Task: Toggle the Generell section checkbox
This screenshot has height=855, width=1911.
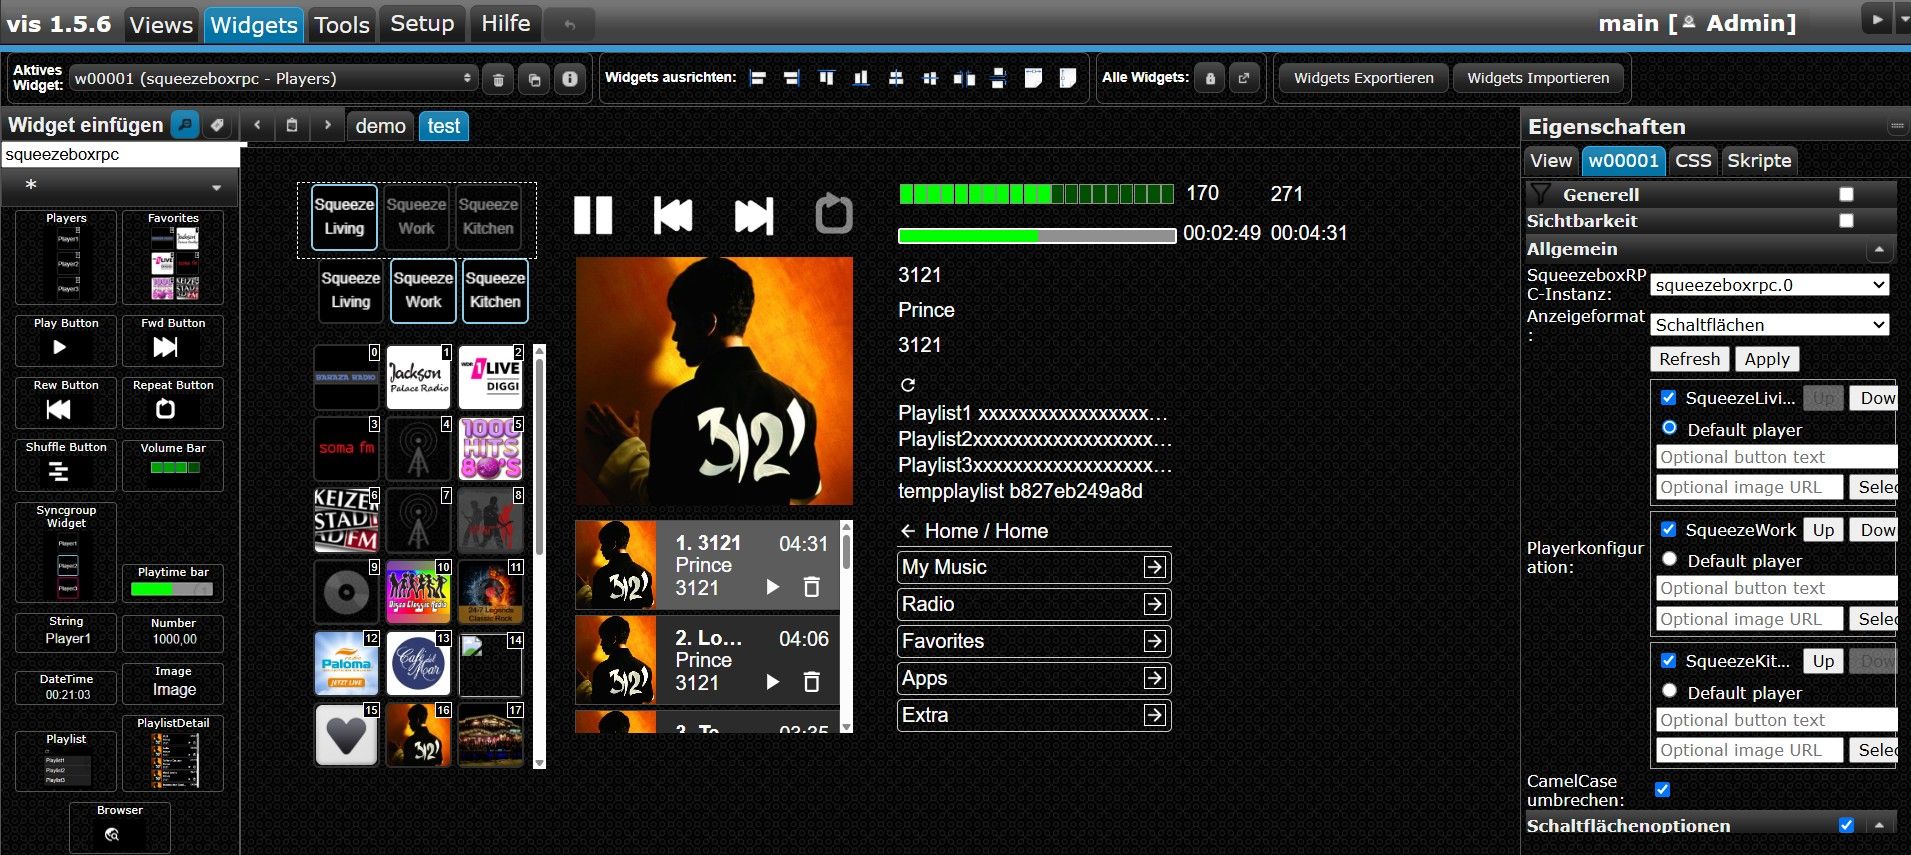Action: click(1846, 194)
